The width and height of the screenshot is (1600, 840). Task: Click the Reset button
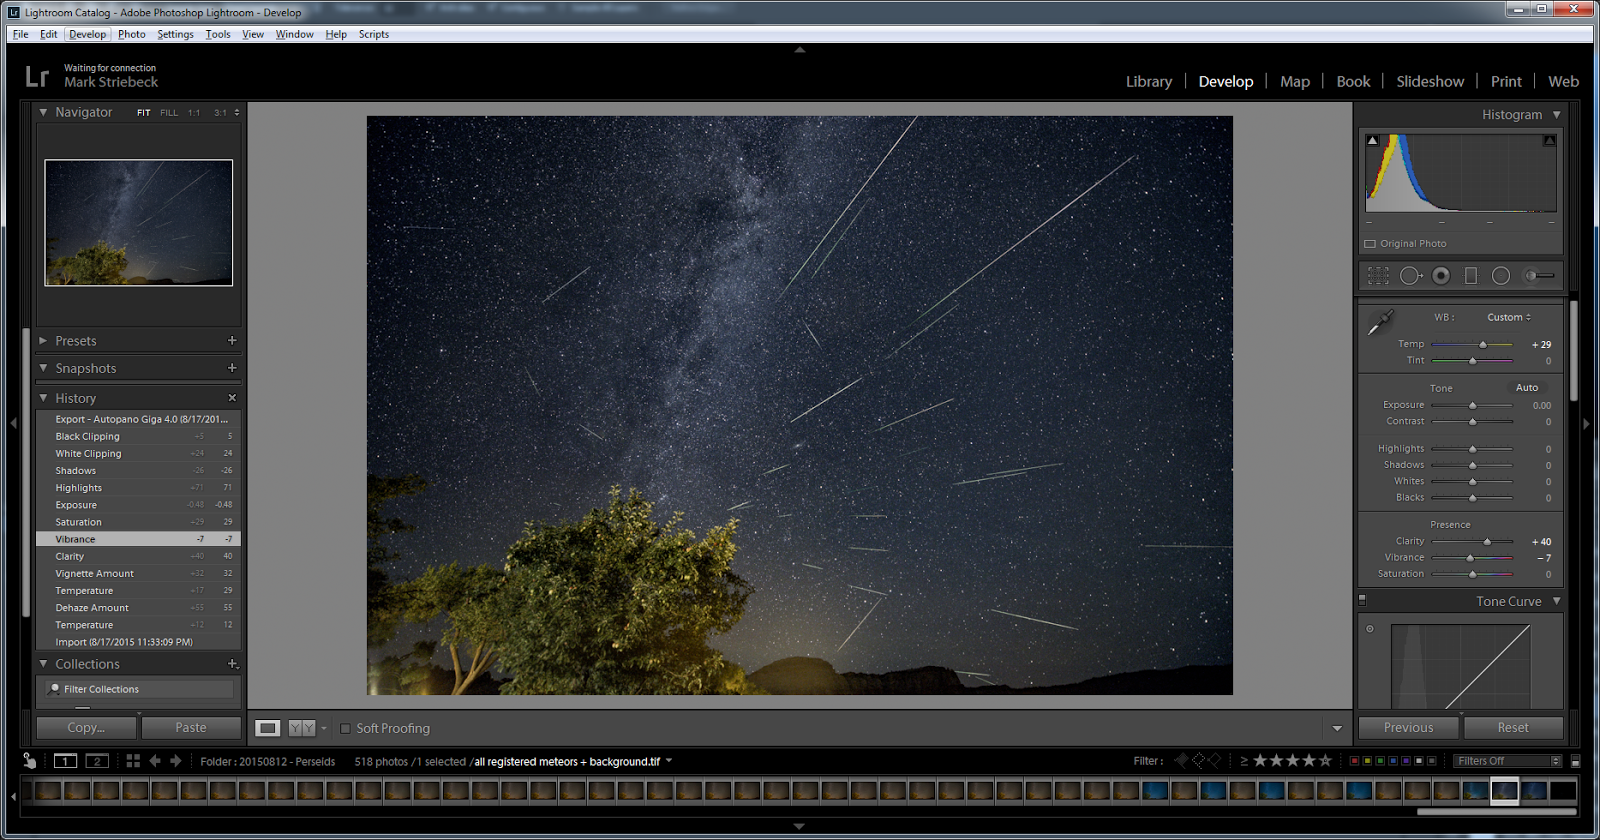(1512, 728)
